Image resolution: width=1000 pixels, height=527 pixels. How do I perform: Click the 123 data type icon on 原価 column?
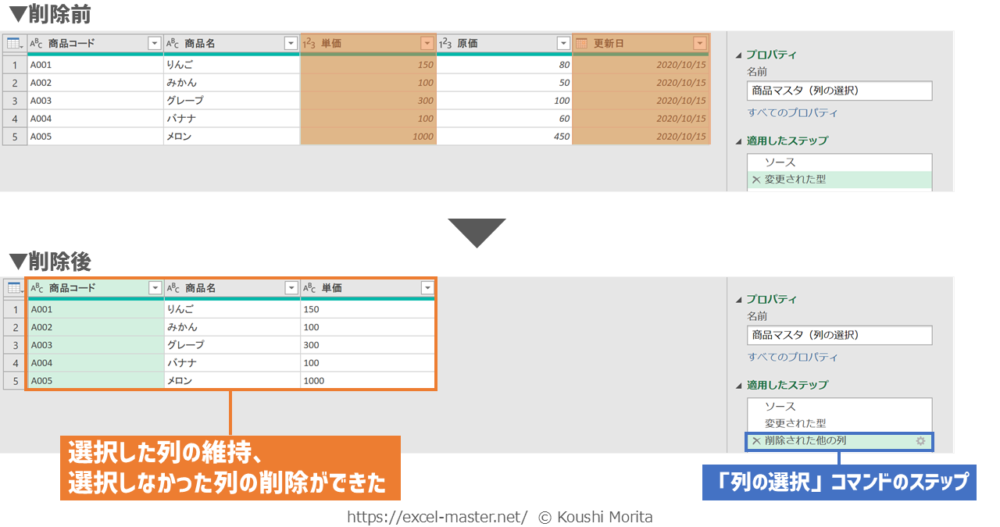(x=445, y=43)
